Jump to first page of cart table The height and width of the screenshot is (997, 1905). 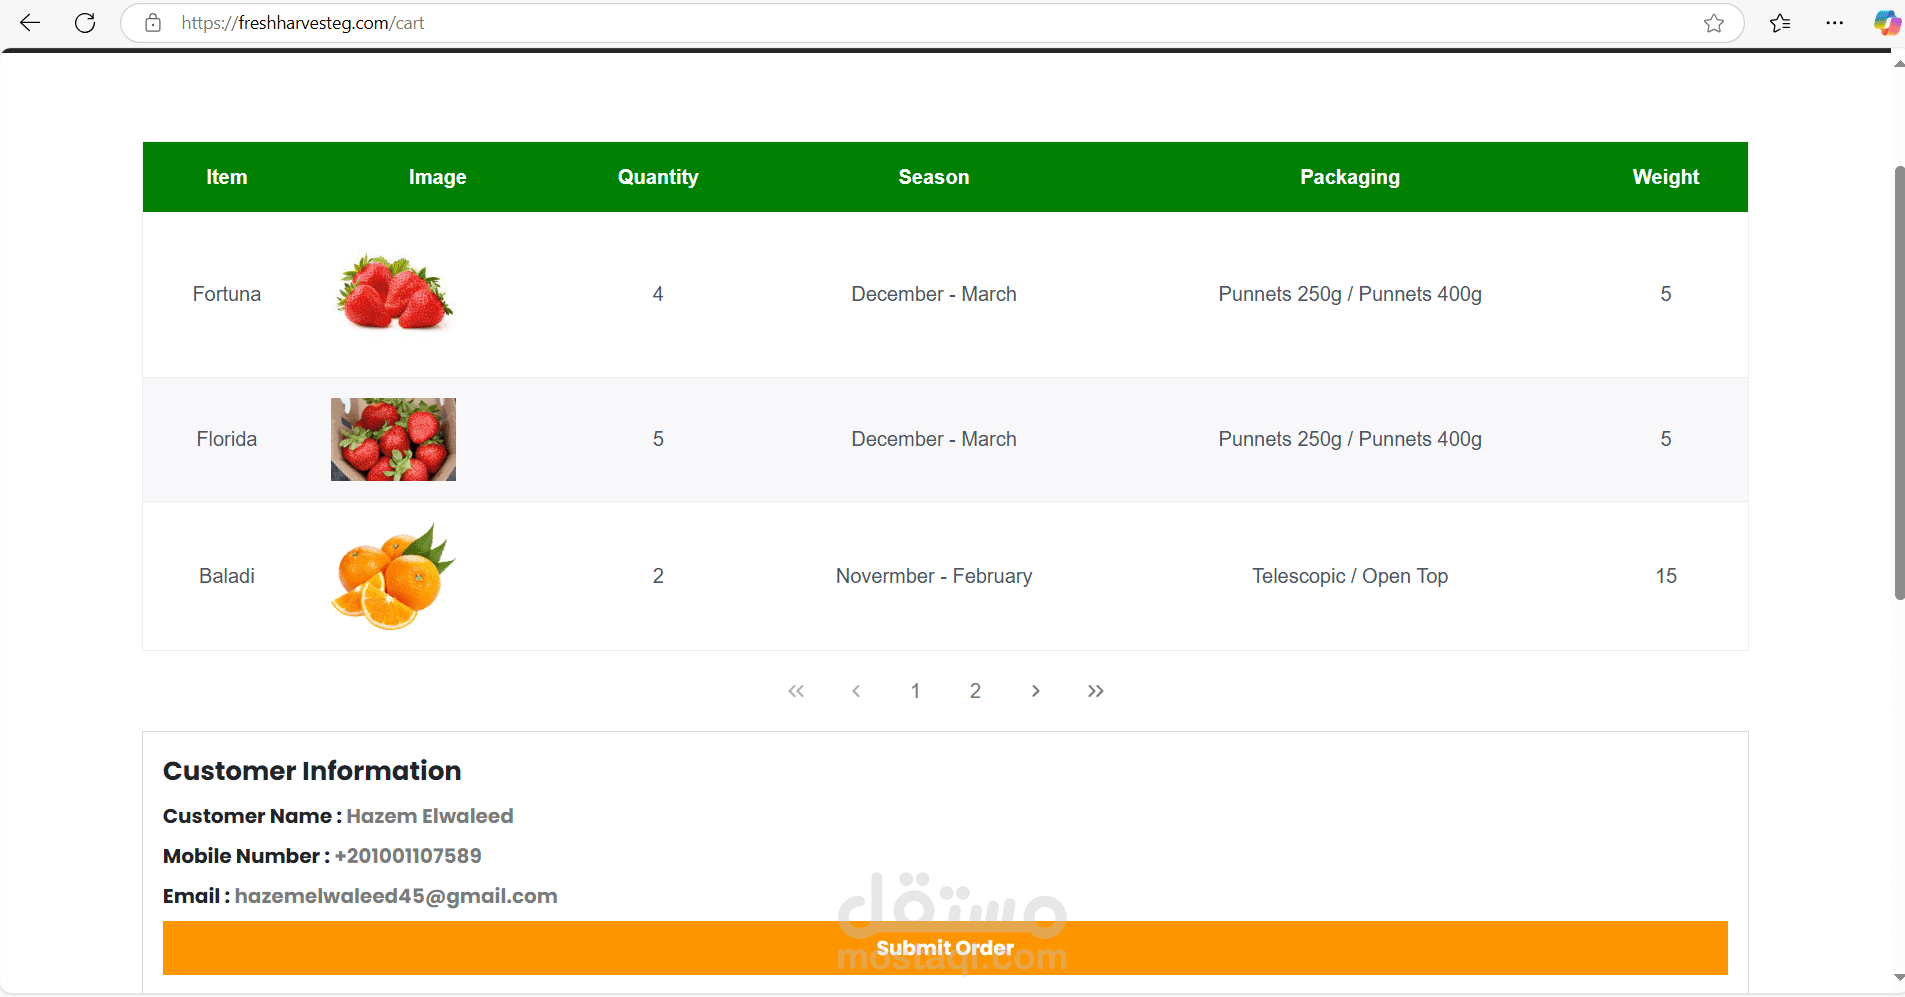(796, 691)
